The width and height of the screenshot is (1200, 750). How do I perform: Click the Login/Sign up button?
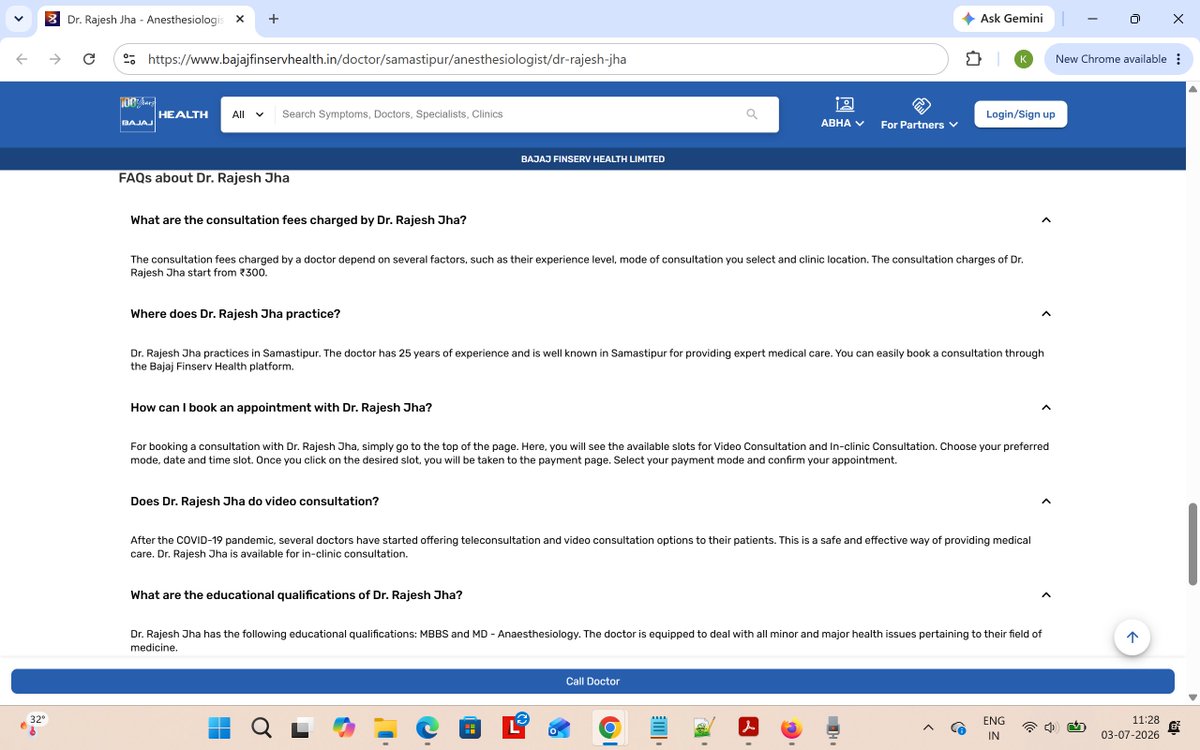tap(1020, 114)
